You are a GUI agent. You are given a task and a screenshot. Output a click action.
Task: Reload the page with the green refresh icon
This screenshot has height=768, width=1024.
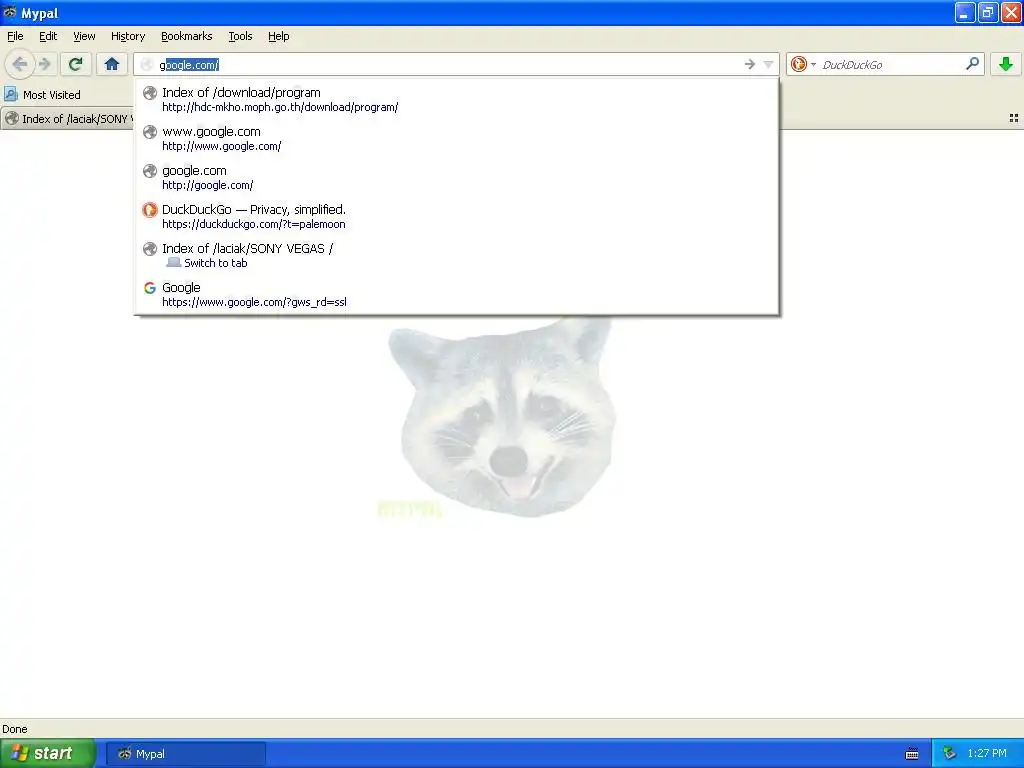pyautogui.click(x=76, y=64)
